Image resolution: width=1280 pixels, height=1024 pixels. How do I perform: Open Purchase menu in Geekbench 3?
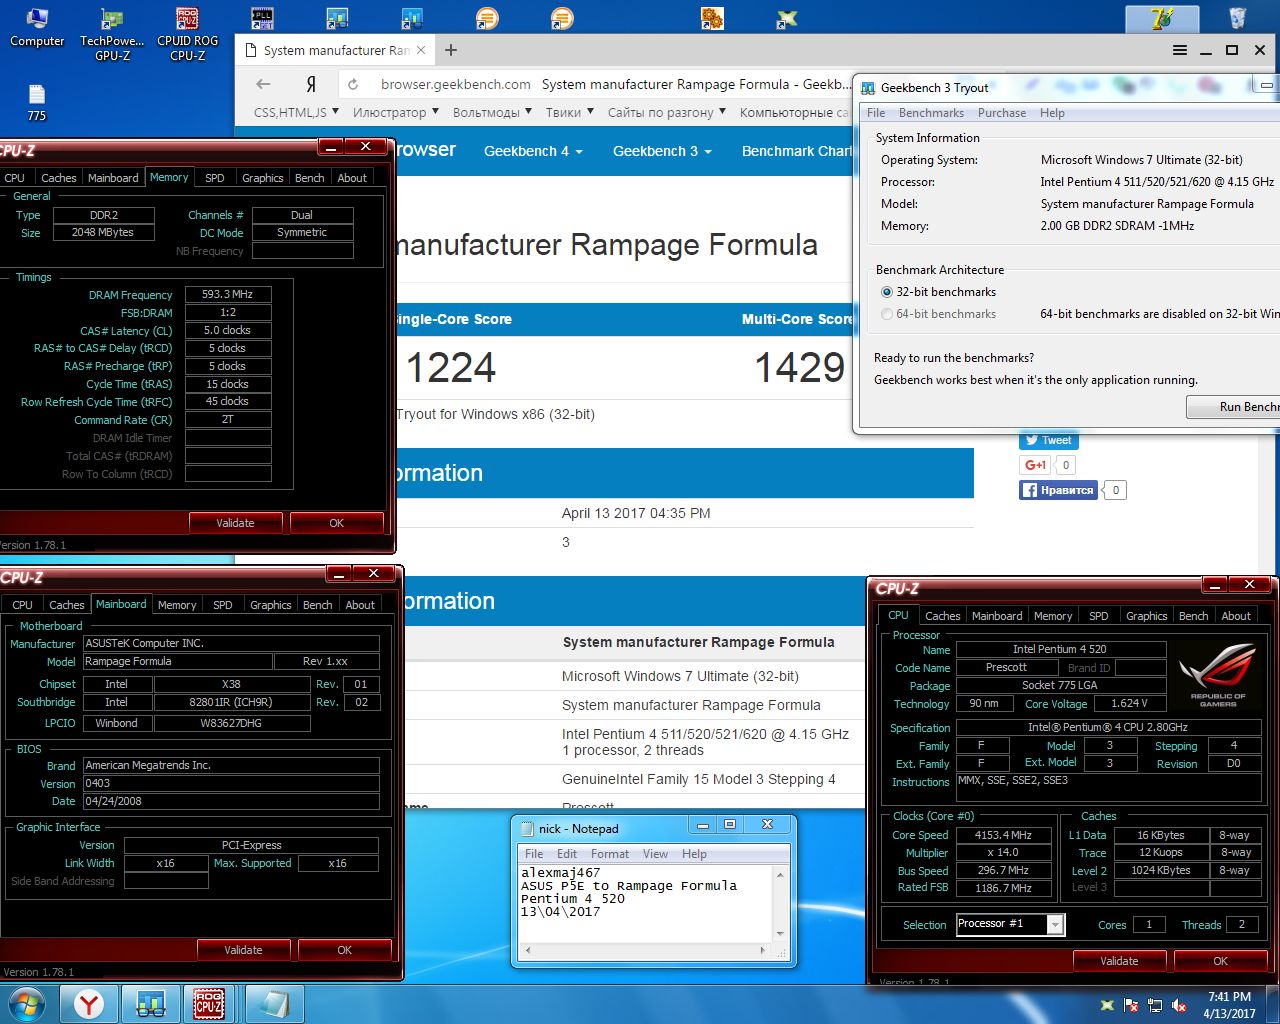1001,113
